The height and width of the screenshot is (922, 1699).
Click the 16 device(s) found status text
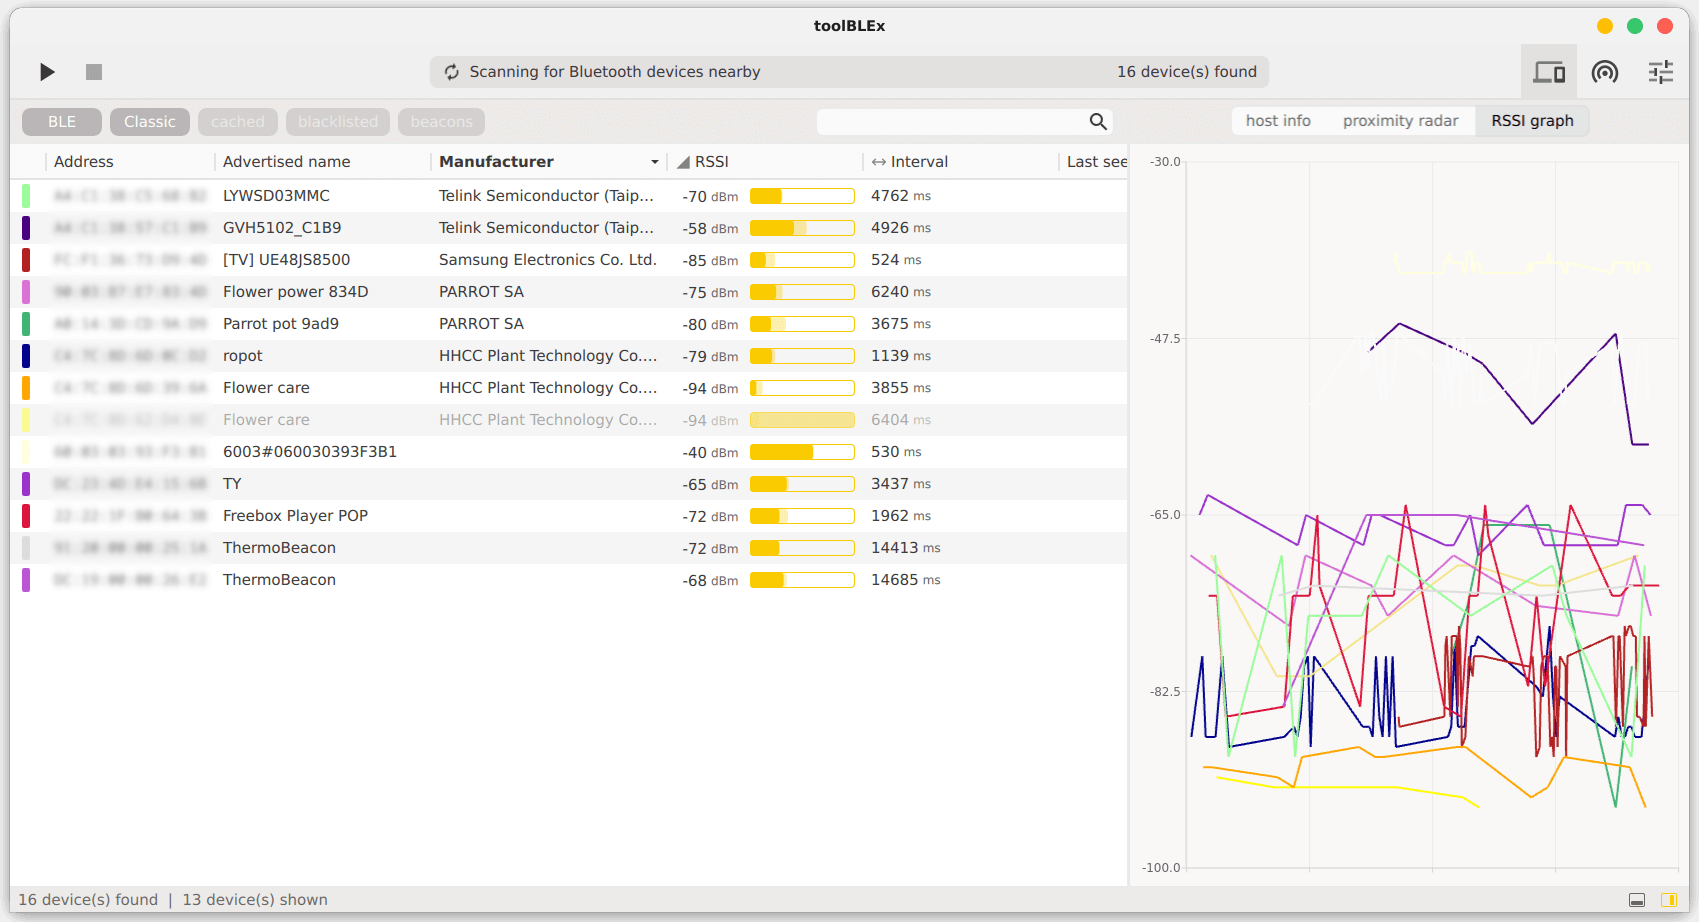tap(88, 900)
